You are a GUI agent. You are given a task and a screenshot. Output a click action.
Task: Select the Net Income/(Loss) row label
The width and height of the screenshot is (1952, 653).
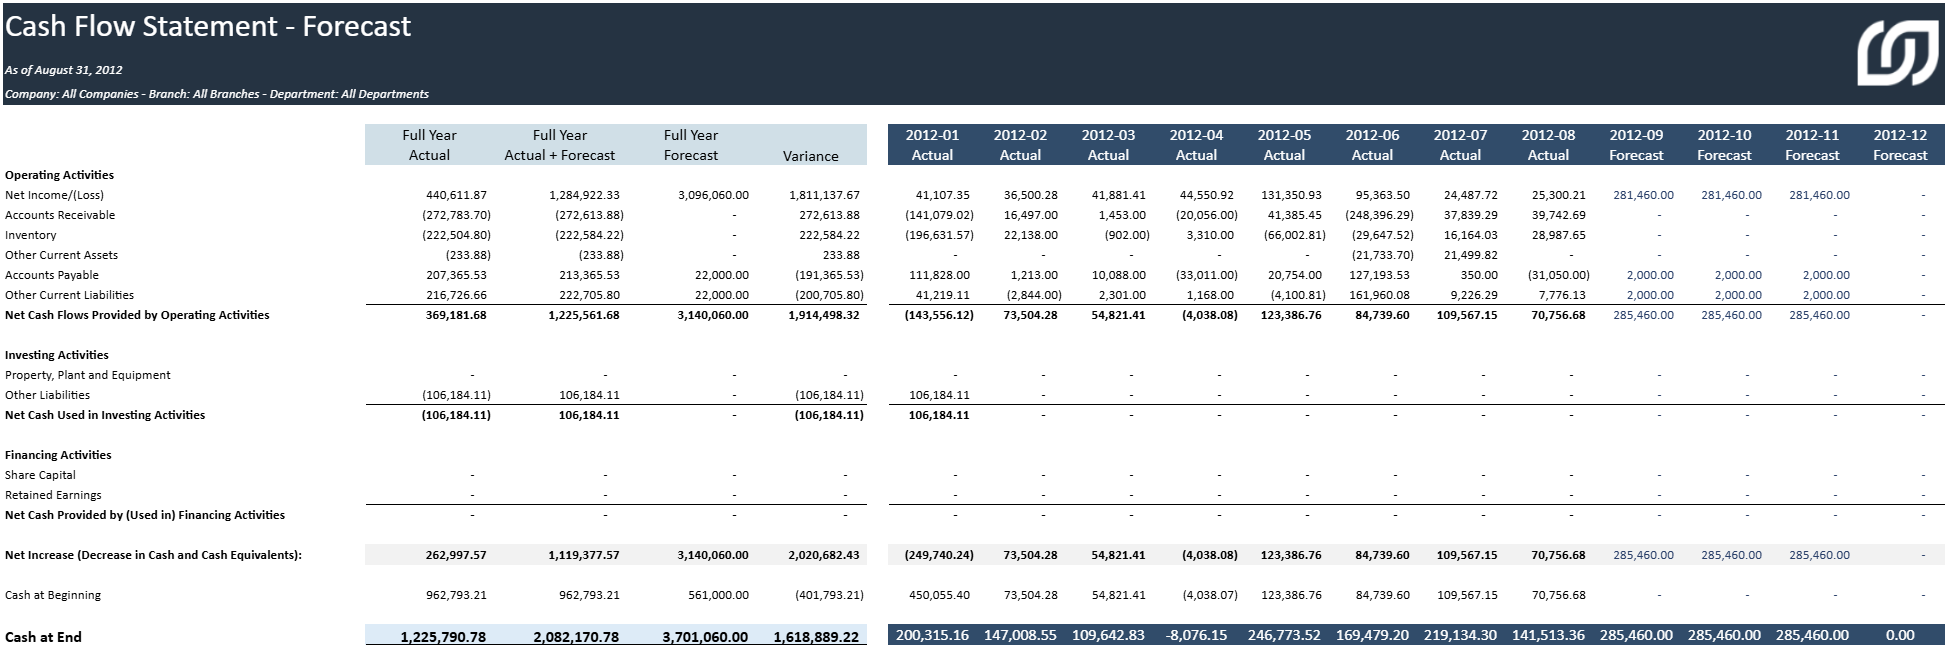click(x=54, y=195)
